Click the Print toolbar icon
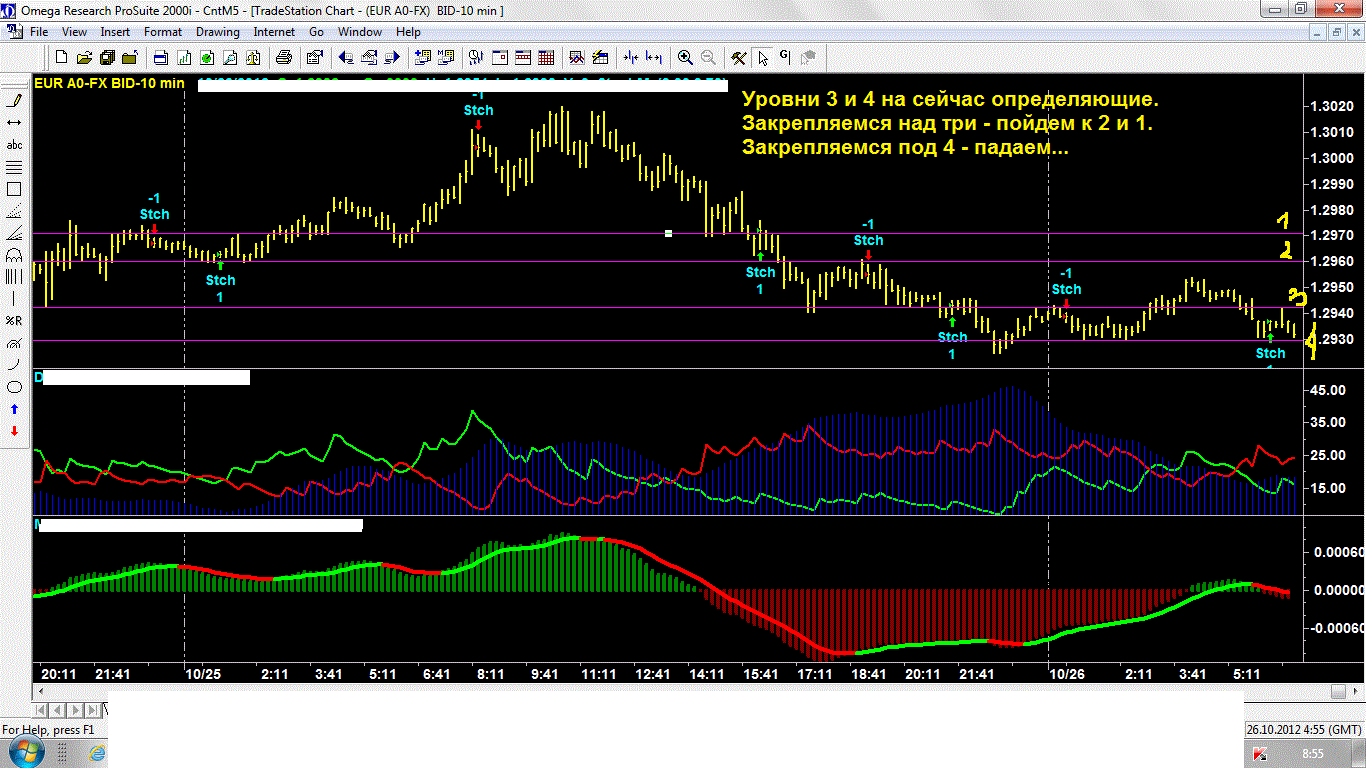 point(284,57)
